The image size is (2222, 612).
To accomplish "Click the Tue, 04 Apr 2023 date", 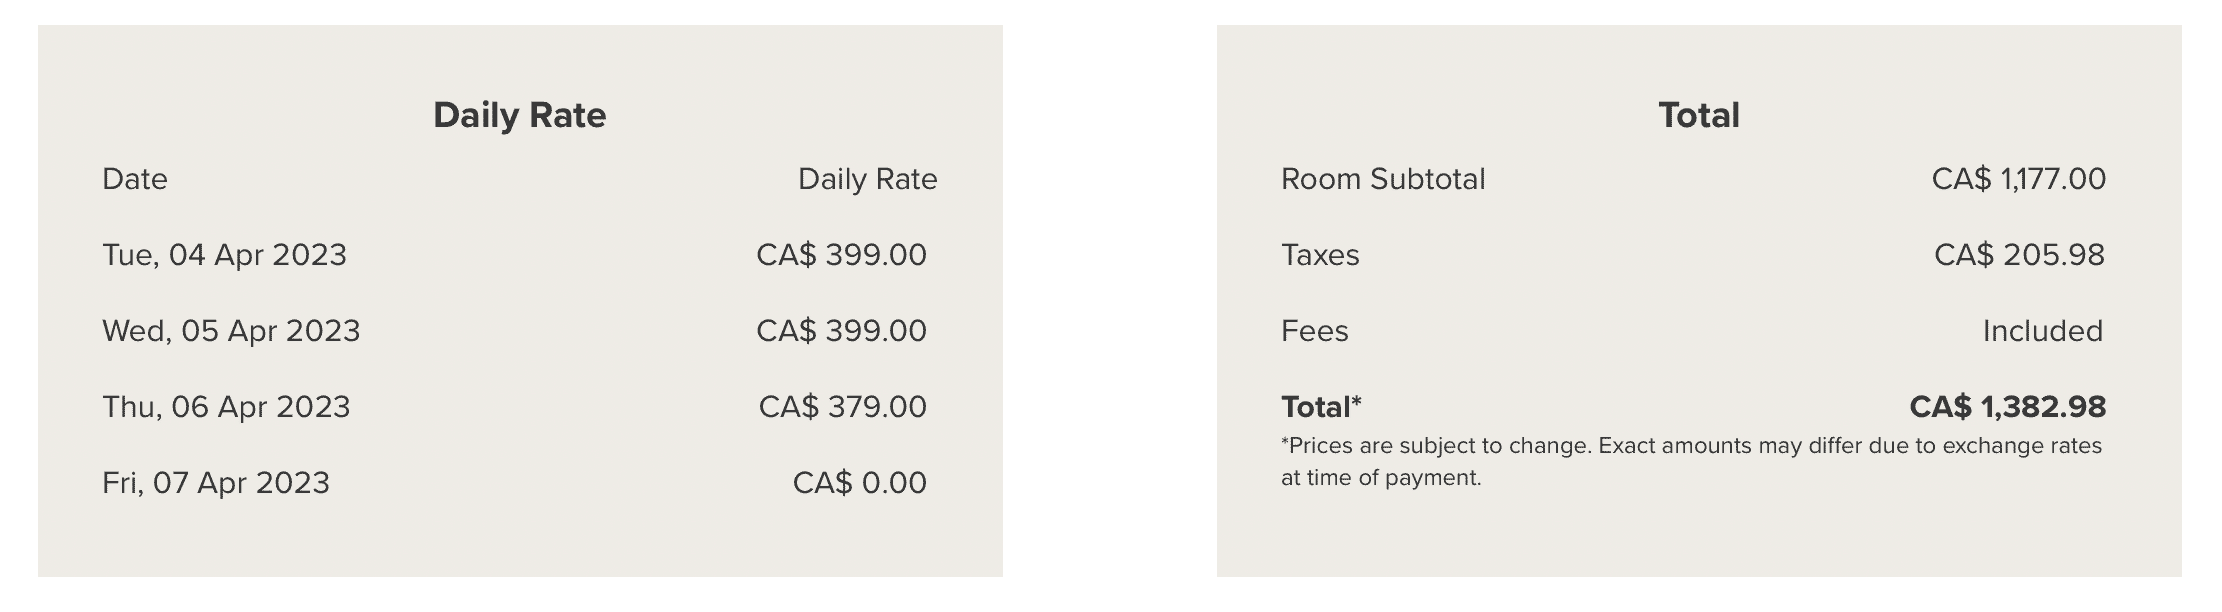I will tap(224, 255).
